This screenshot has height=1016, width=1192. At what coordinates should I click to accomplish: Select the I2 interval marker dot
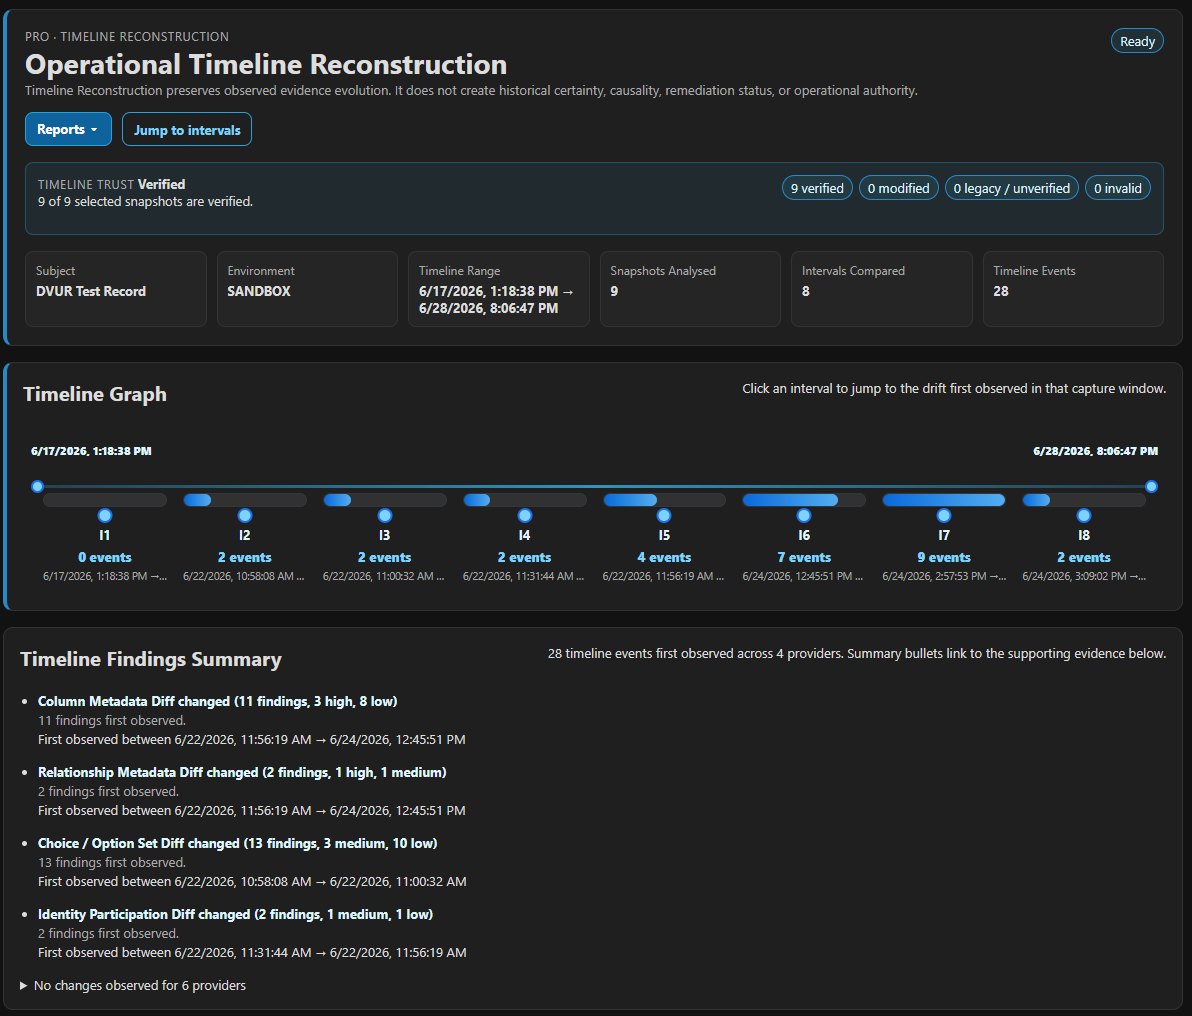[x=245, y=516]
